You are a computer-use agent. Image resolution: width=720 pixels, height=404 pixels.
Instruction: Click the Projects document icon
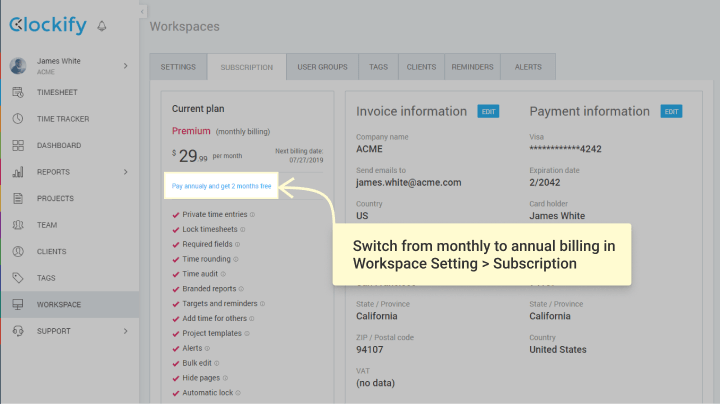pos(18,198)
